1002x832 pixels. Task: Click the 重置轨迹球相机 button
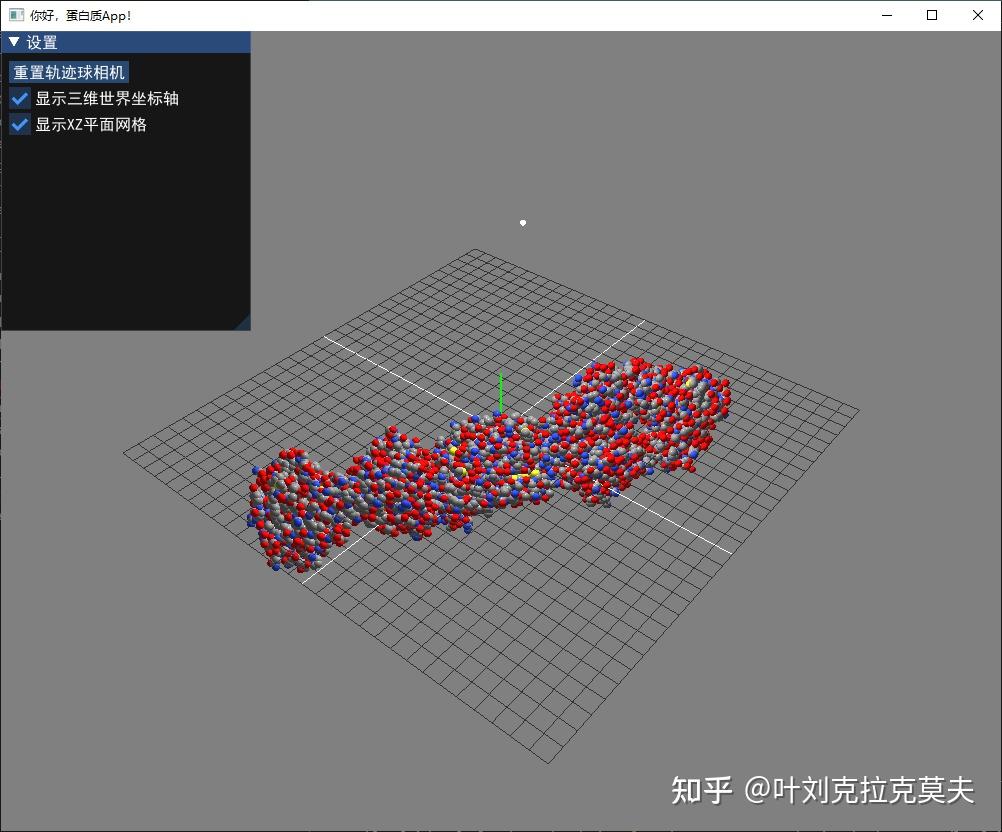(69, 72)
